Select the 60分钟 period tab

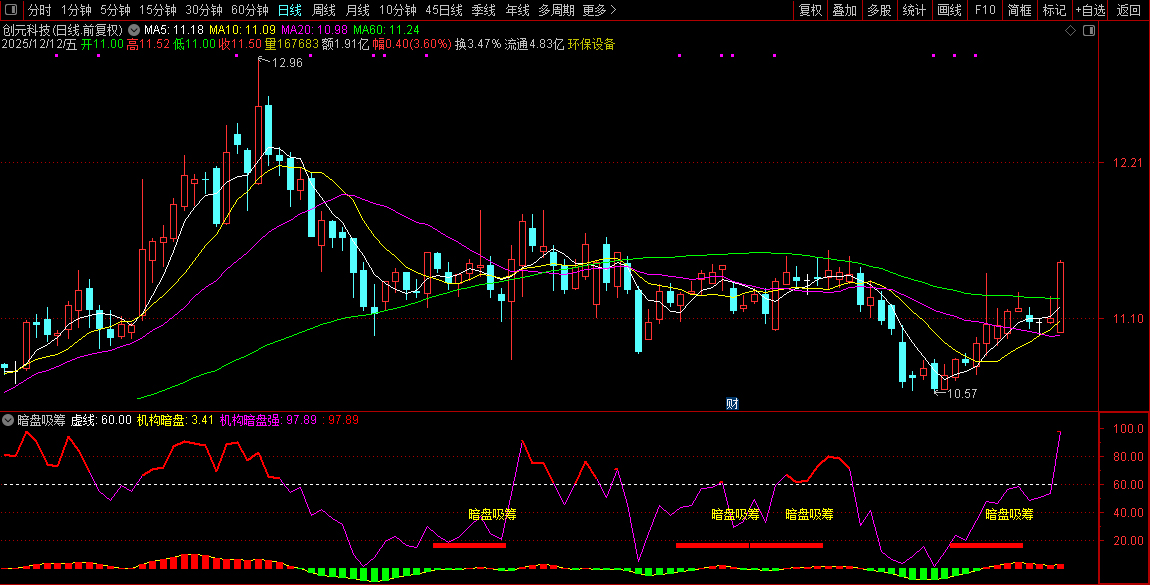click(250, 10)
